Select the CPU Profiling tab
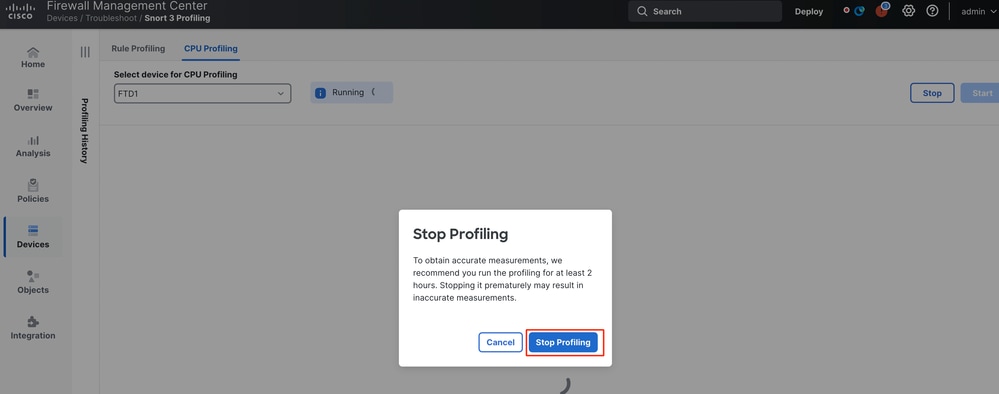This screenshot has width=999, height=394. click(x=211, y=48)
